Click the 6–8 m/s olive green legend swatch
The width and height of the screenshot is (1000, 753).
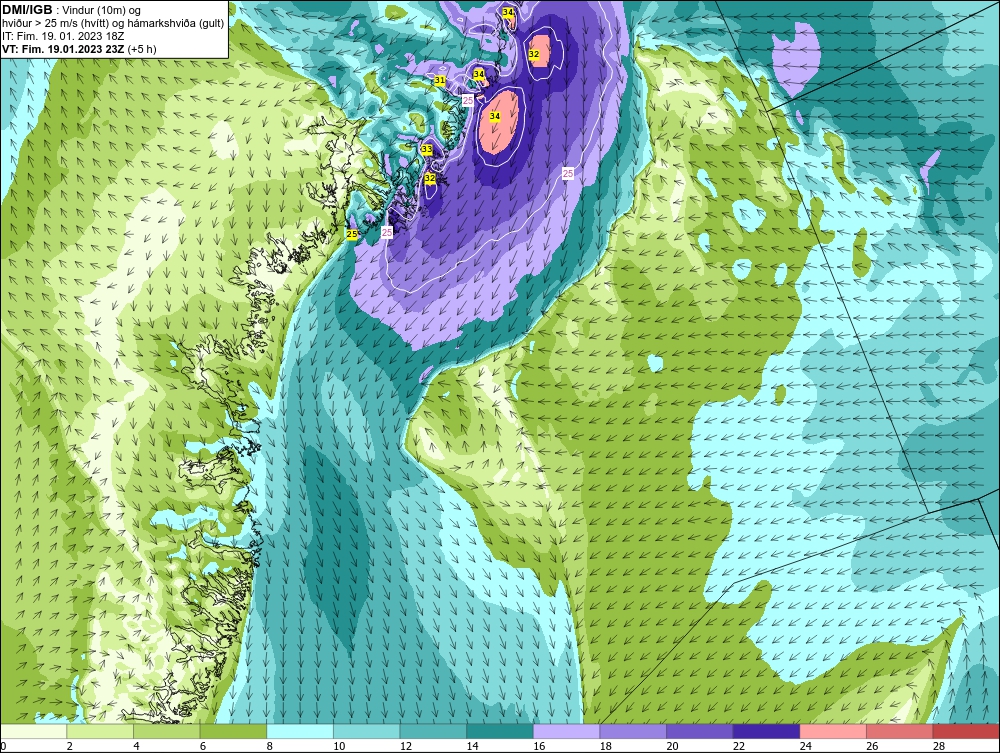(x=233, y=731)
